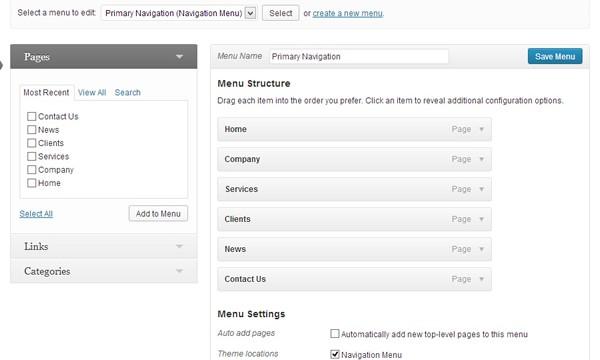
Task: Check the Services page checkbox
Action: pos(32,156)
